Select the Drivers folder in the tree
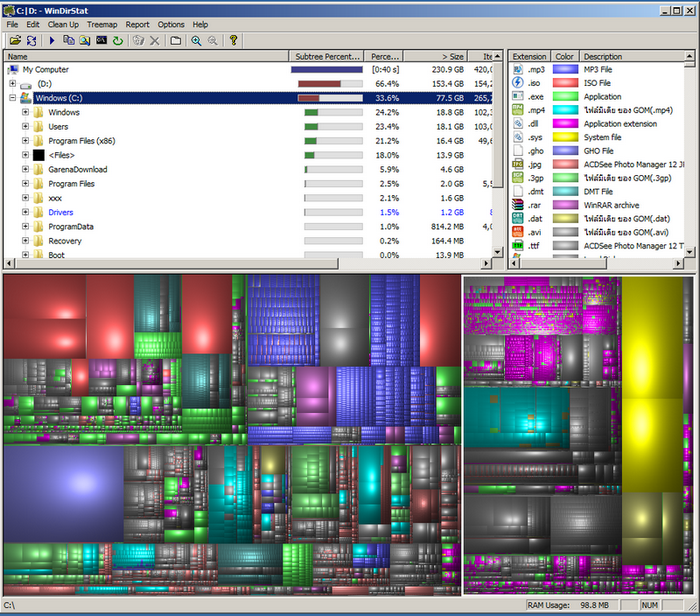Screen dimensions: 700x616 tap(60, 212)
